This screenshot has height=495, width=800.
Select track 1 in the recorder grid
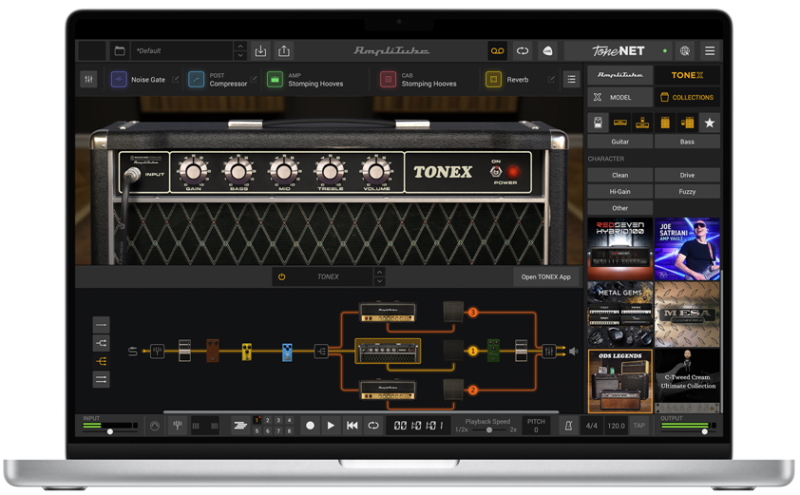point(257,420)
